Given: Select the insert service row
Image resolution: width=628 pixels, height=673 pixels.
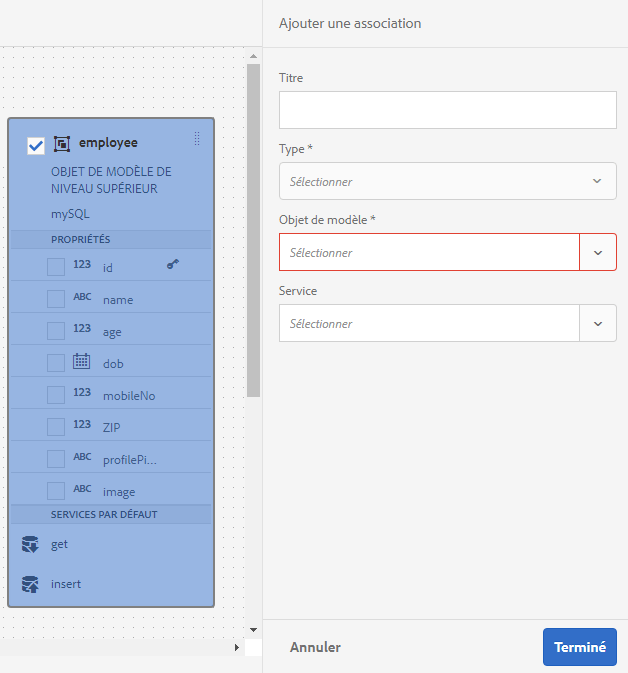Looking at the screenshot, I should point(111,584).
